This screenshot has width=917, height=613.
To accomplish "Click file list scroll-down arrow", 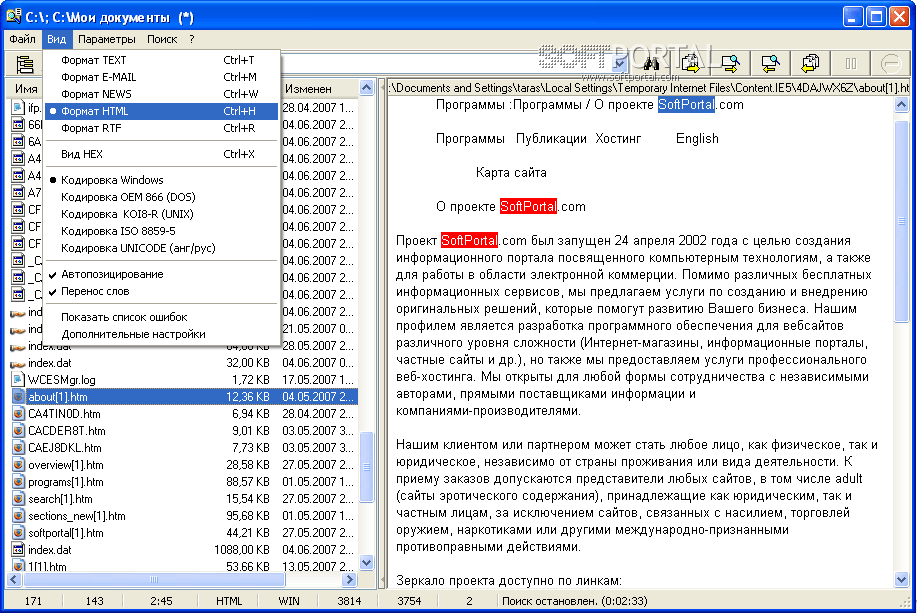I will click(x=367, y=563).
